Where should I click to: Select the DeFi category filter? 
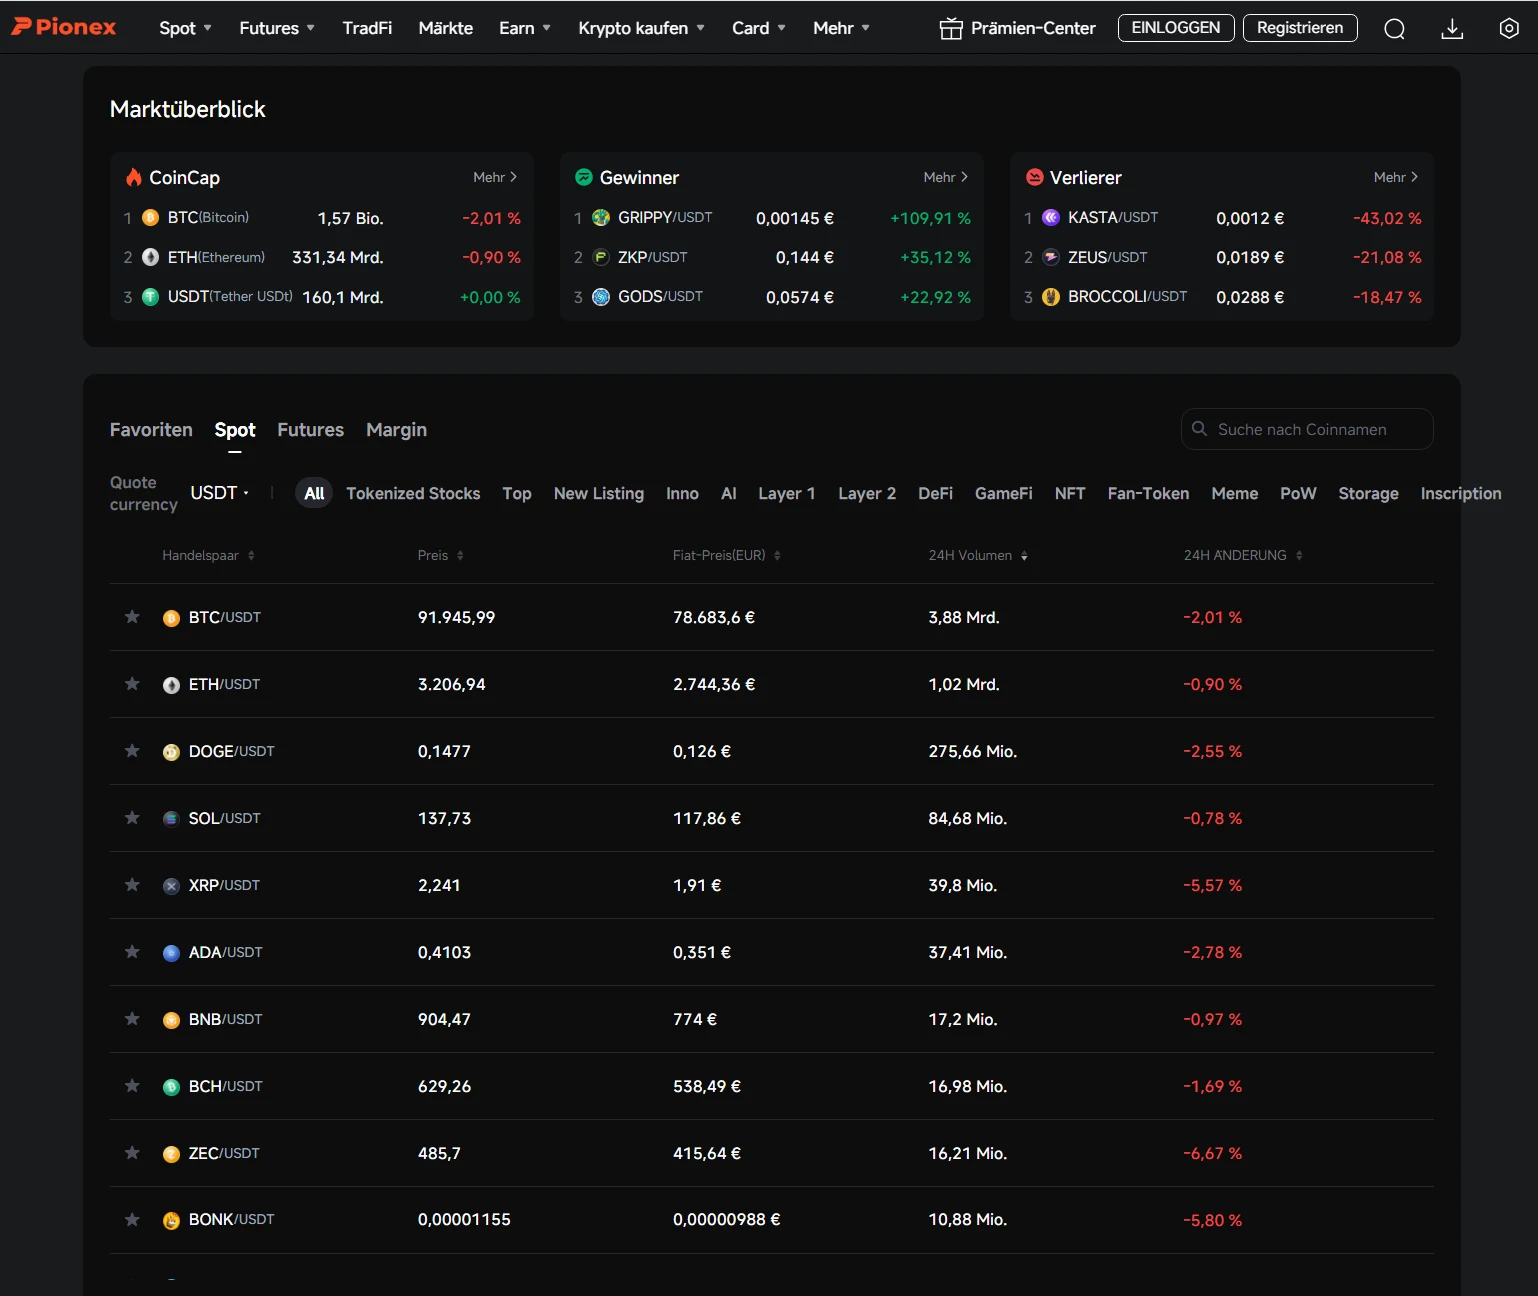(935, 494)
